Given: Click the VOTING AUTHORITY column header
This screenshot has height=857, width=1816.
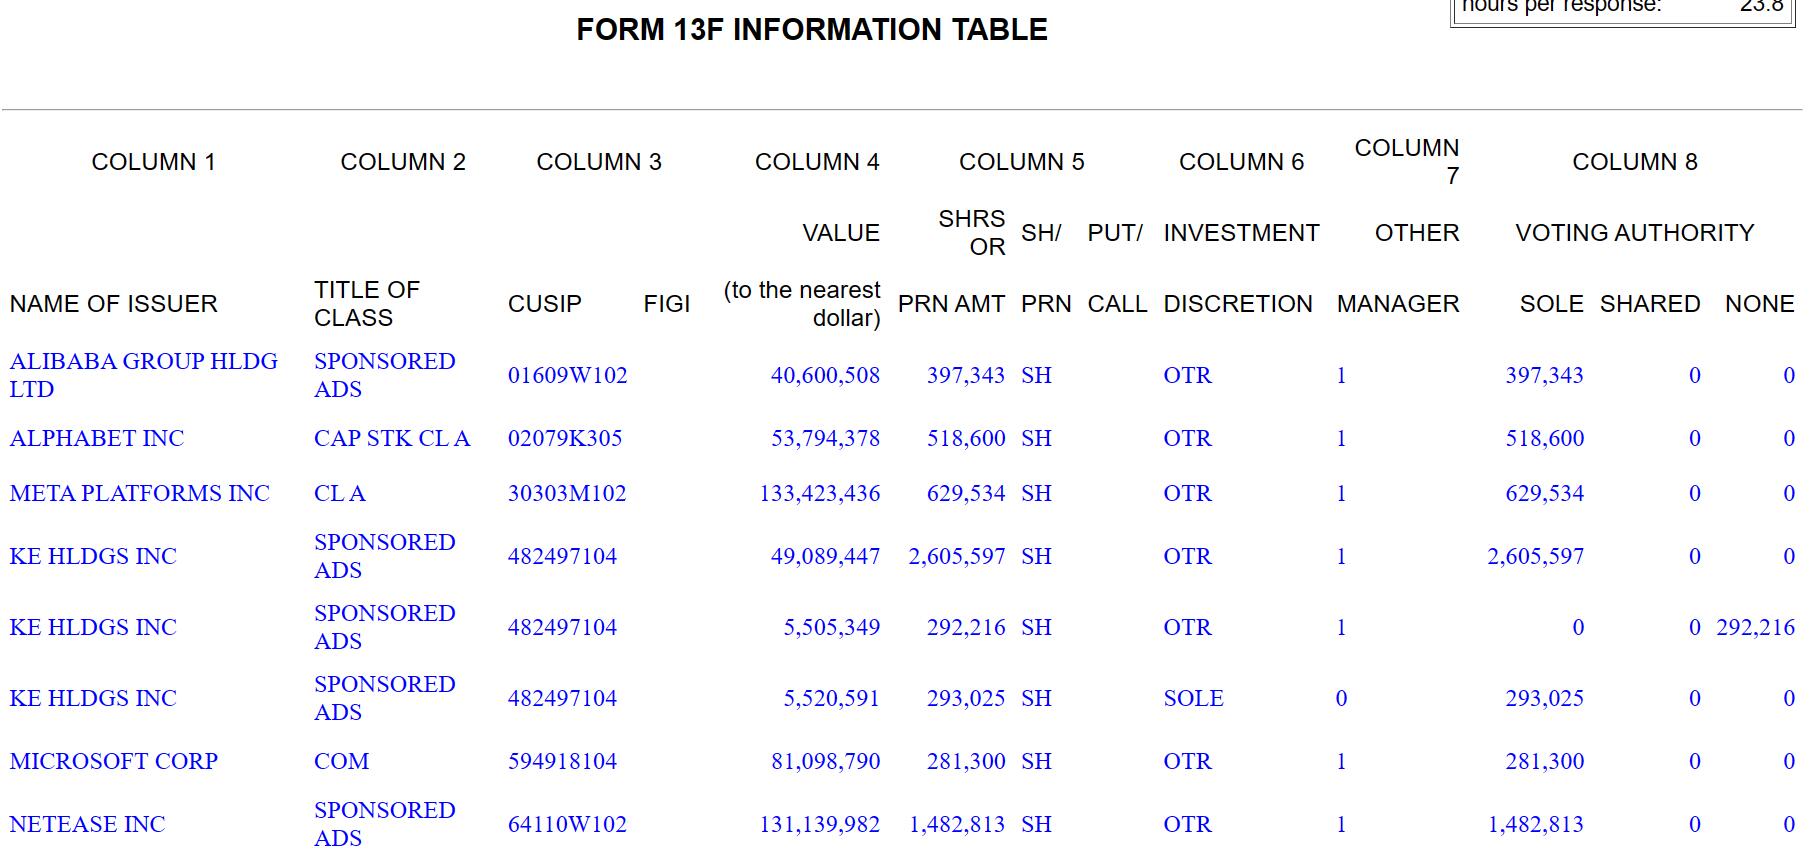Looking at the screenshot, I should [1634, 233].
